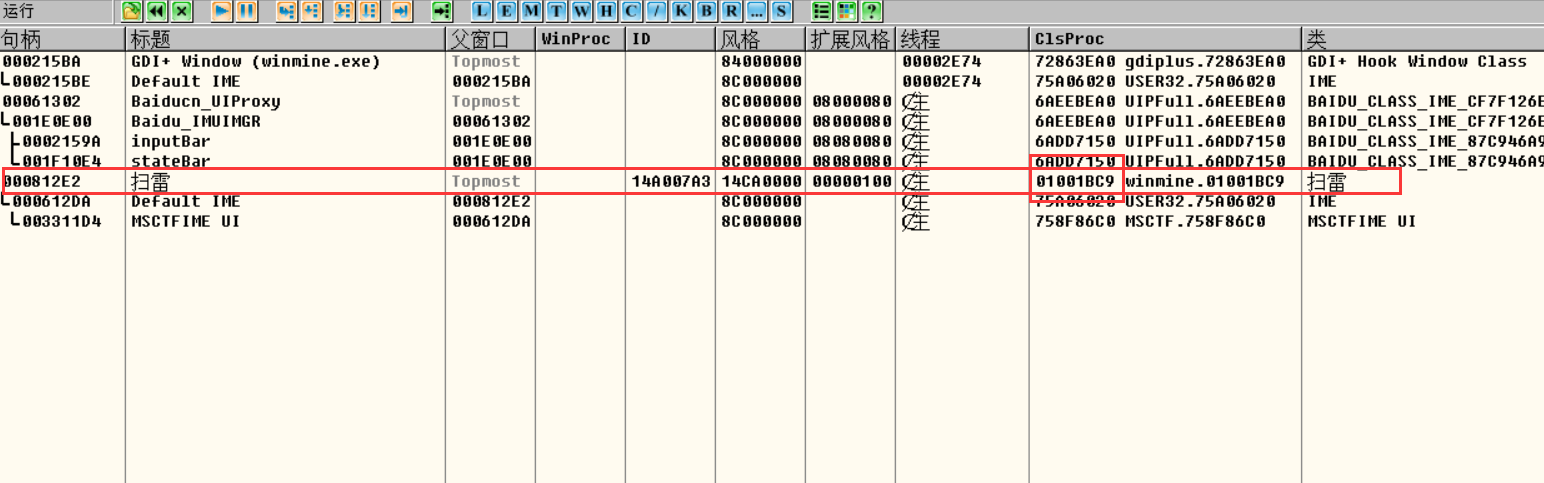Click the Execute till return icon
This screenshot has height=483, width=1544.
(x=400, y=11)
